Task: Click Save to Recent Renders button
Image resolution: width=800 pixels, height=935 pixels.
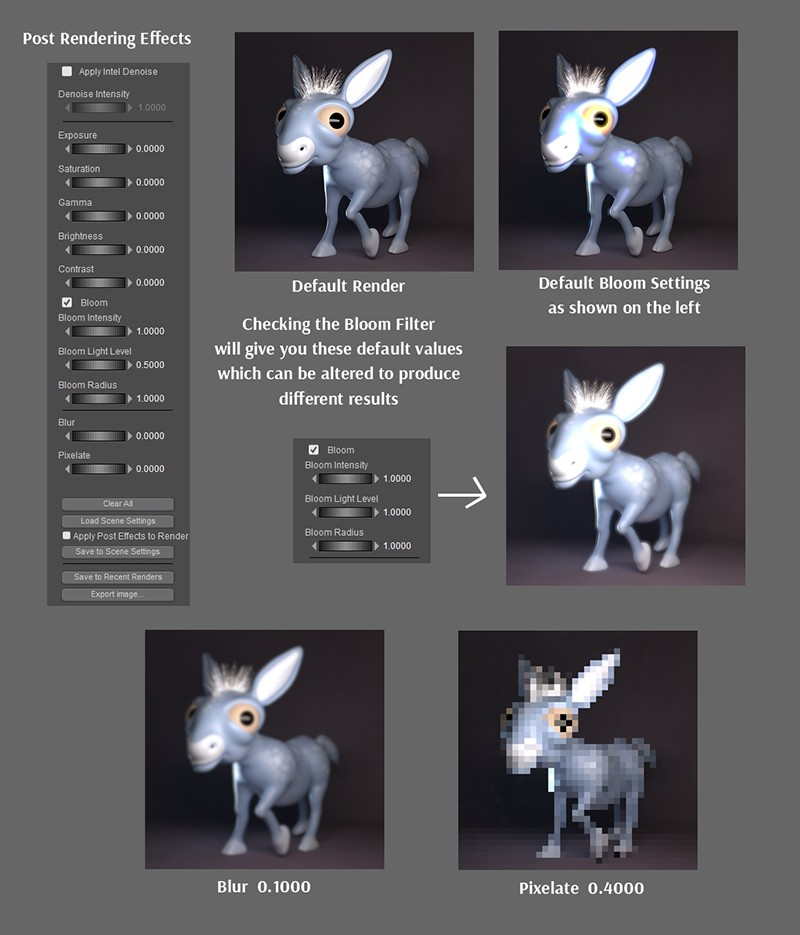Action: pyautogui.click(x=118, y=577)
